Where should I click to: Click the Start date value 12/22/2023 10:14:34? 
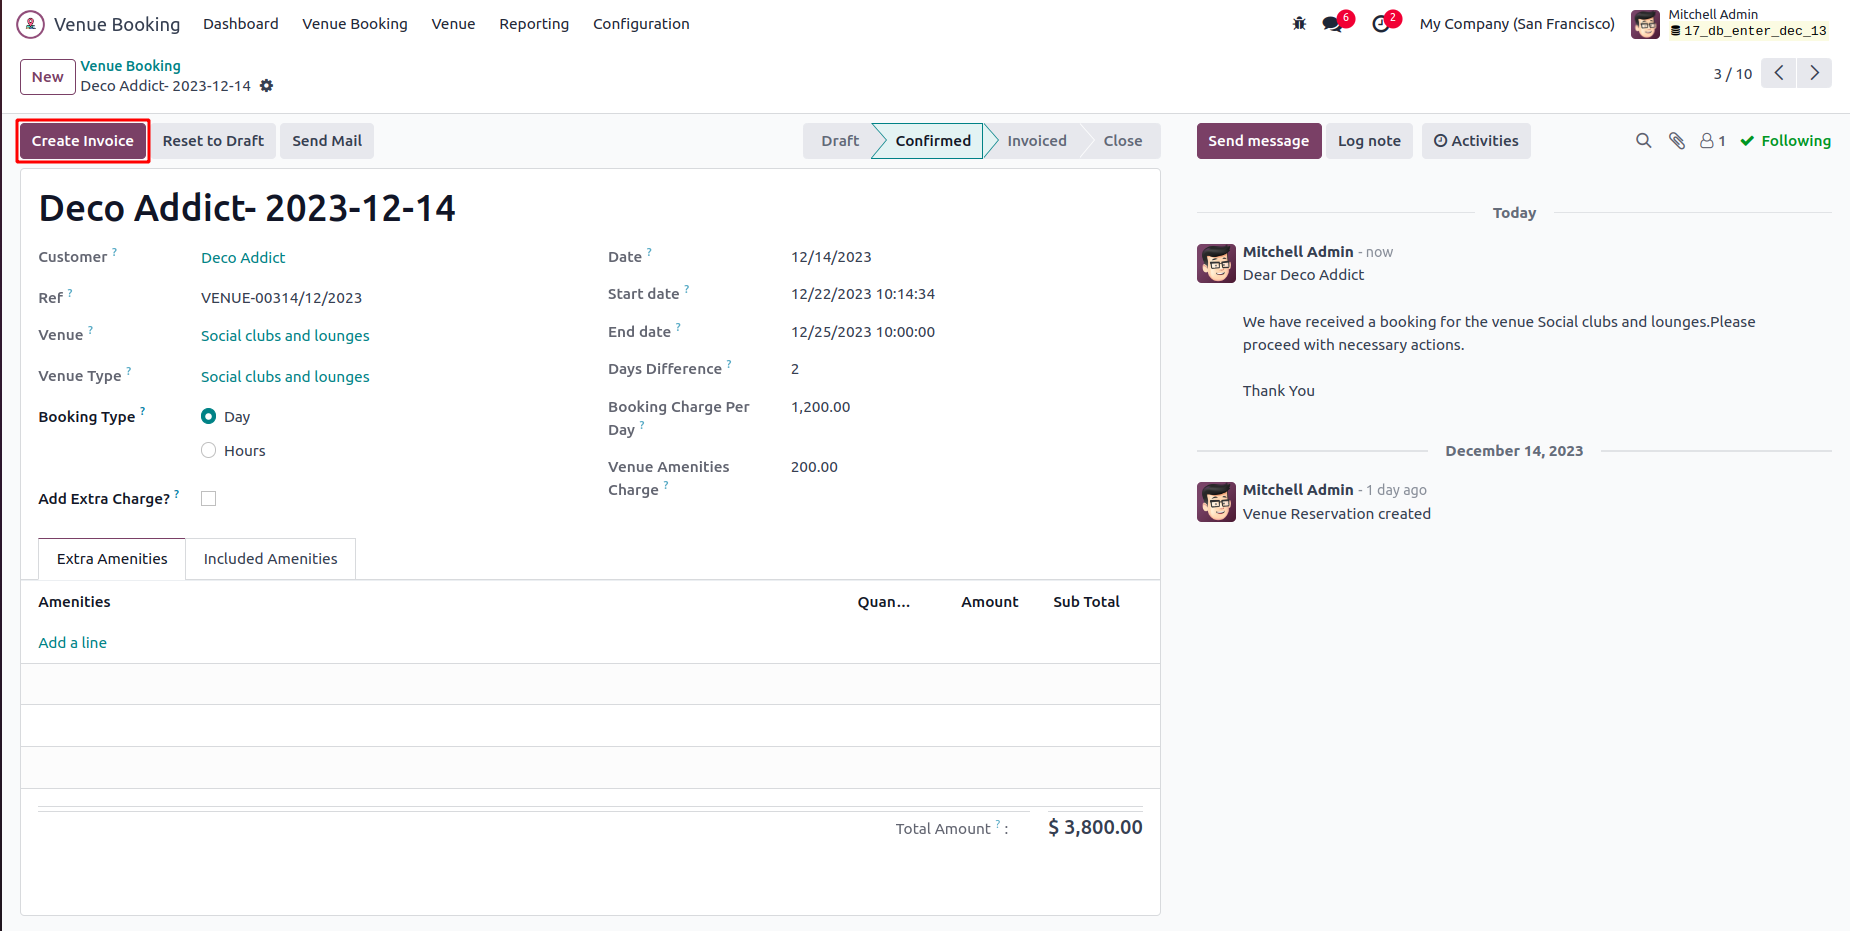tap(863, 294)
